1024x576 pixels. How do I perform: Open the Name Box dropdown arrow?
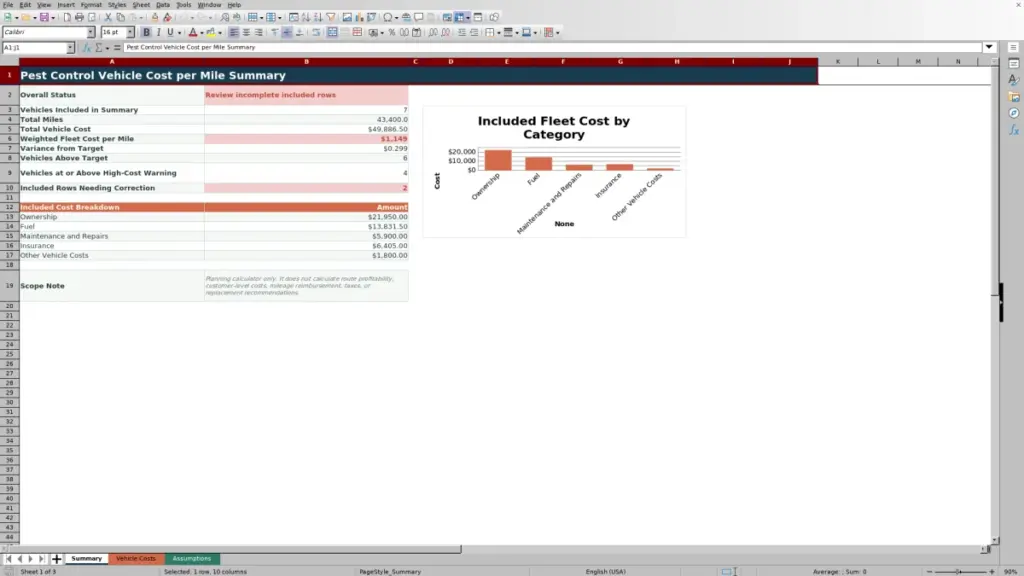click(x=70, y=47)
